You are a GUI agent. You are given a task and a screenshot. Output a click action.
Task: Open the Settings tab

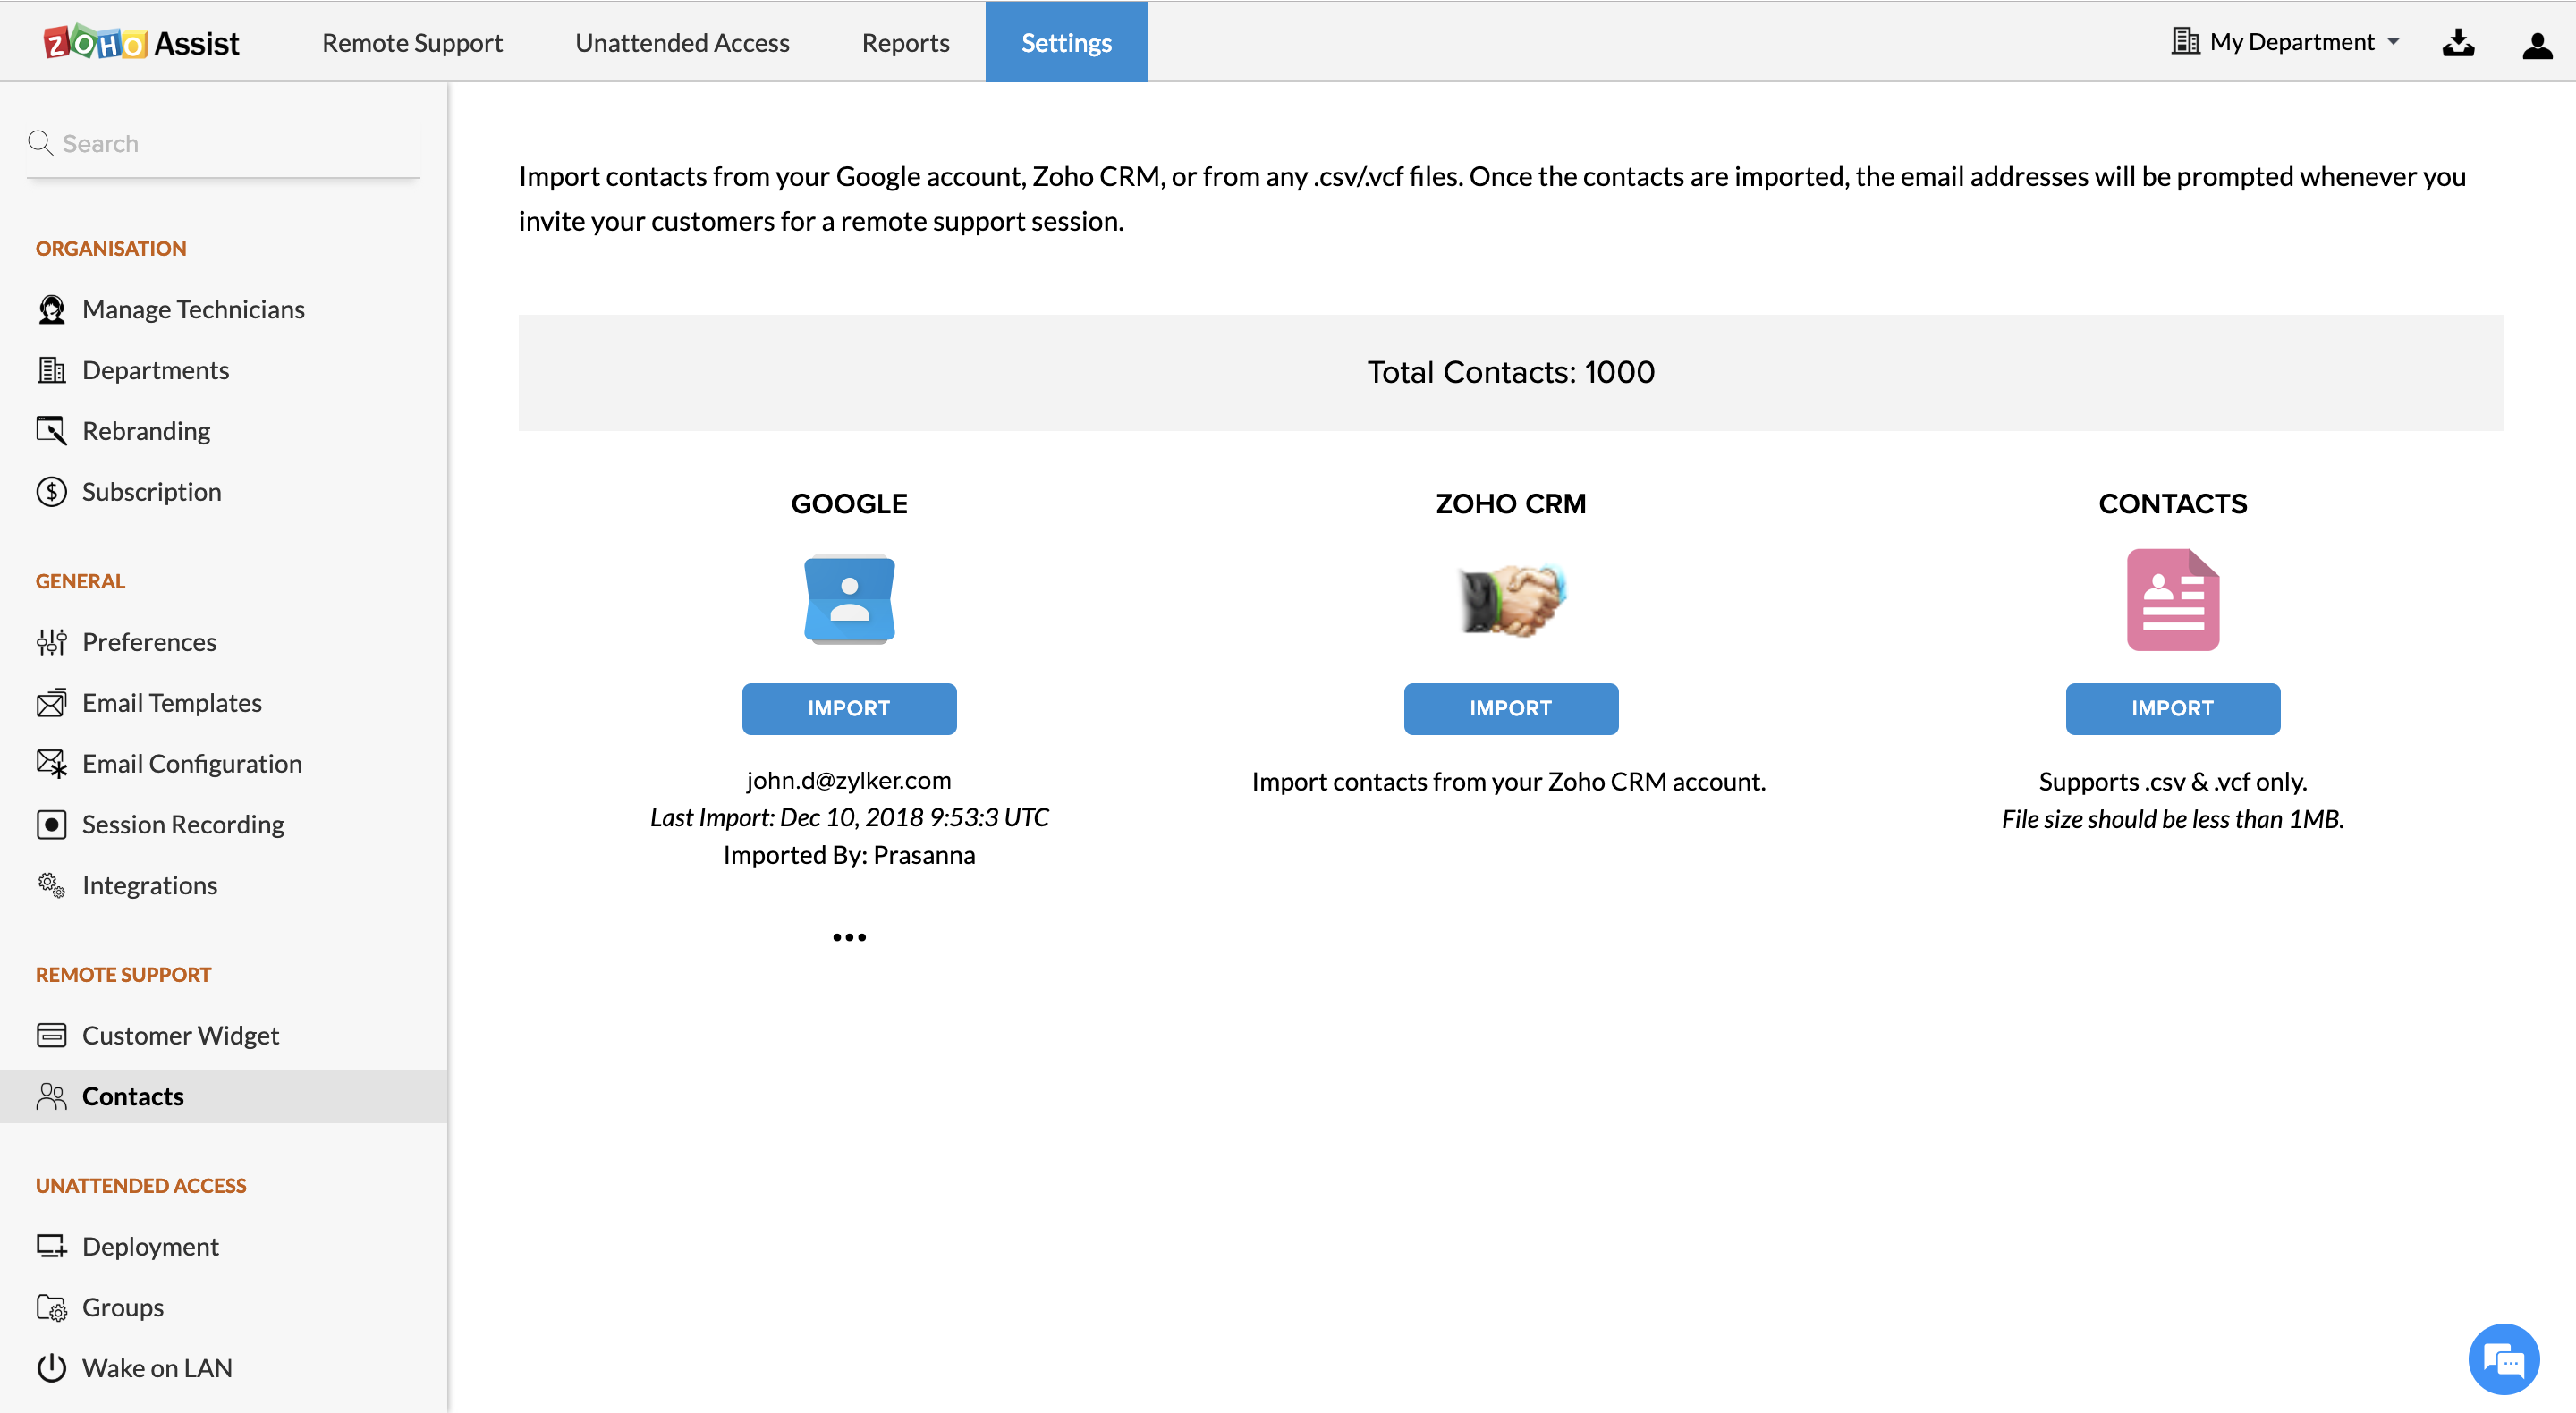tap(1066, 42)
